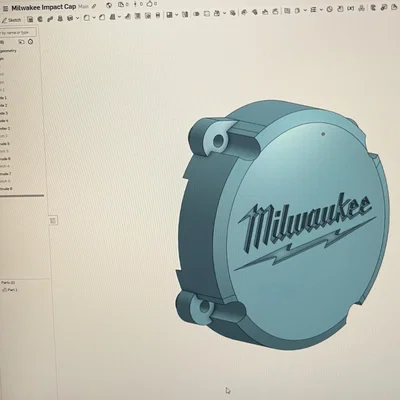
Task: Select Part 1 in parts list
Action: tap(10, 290)
